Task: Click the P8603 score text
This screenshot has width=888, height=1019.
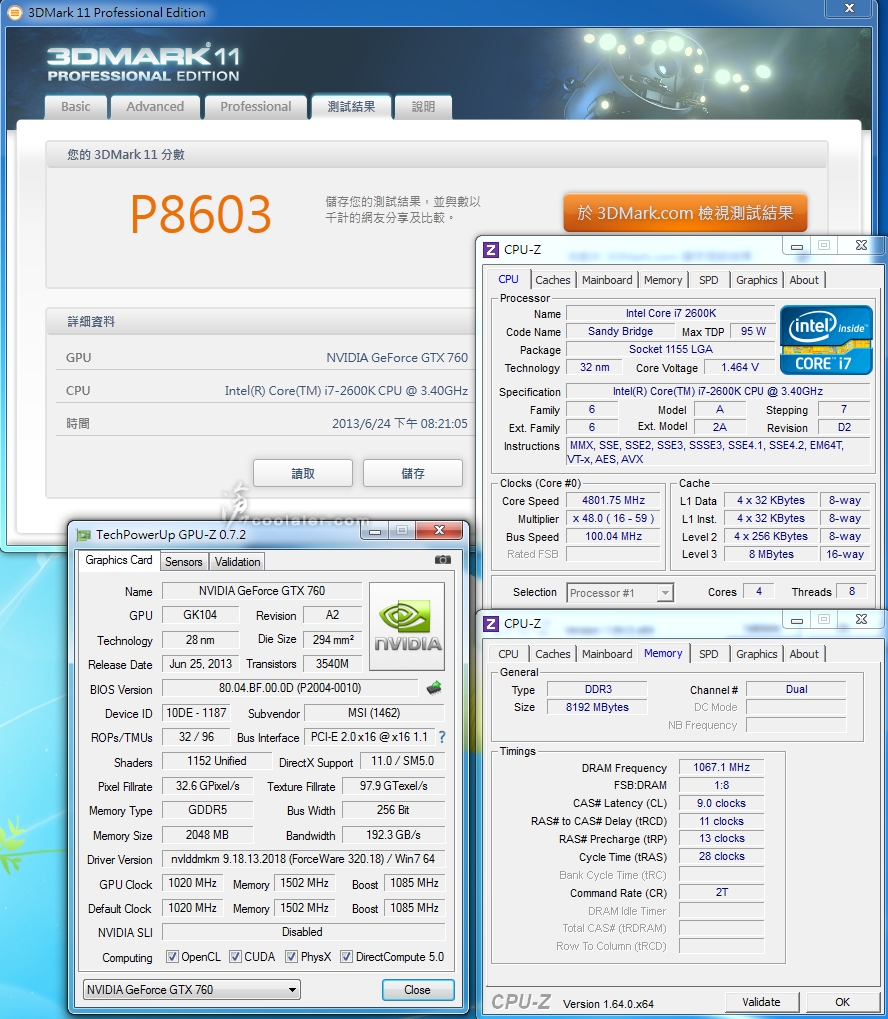Action: [x=201, y=214]
